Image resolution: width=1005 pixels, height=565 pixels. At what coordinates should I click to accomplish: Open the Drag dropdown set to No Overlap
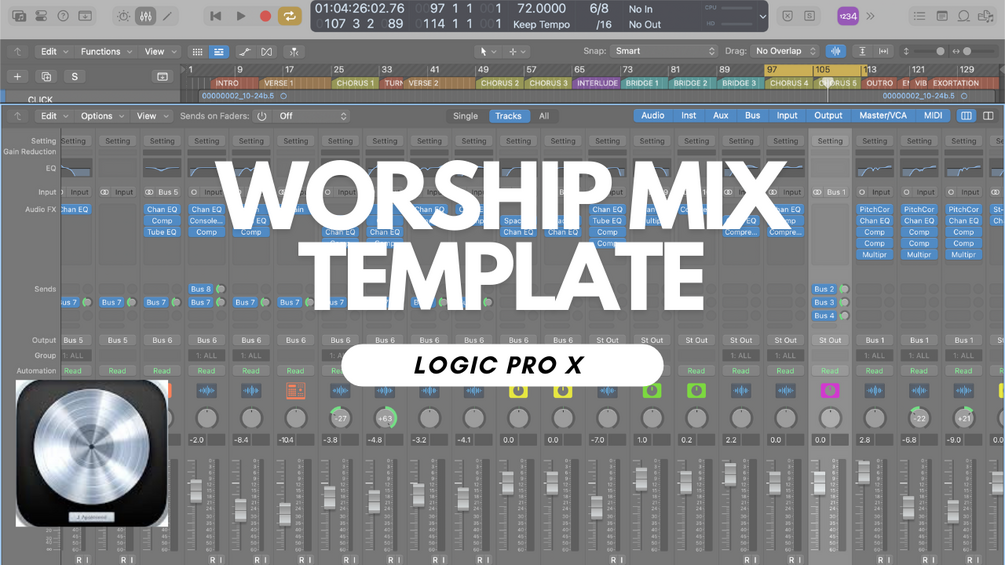click(785, 51)
